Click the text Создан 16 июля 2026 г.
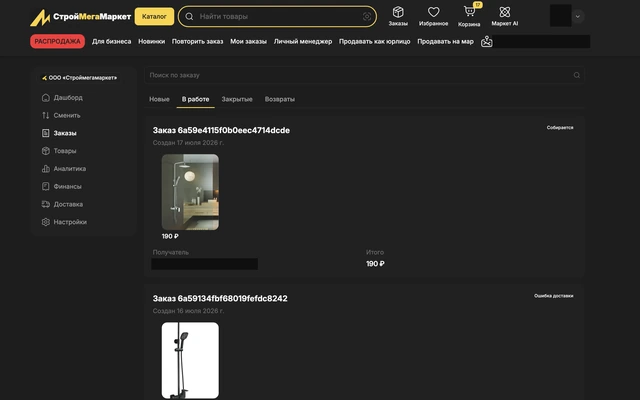 tap(188, 311)
